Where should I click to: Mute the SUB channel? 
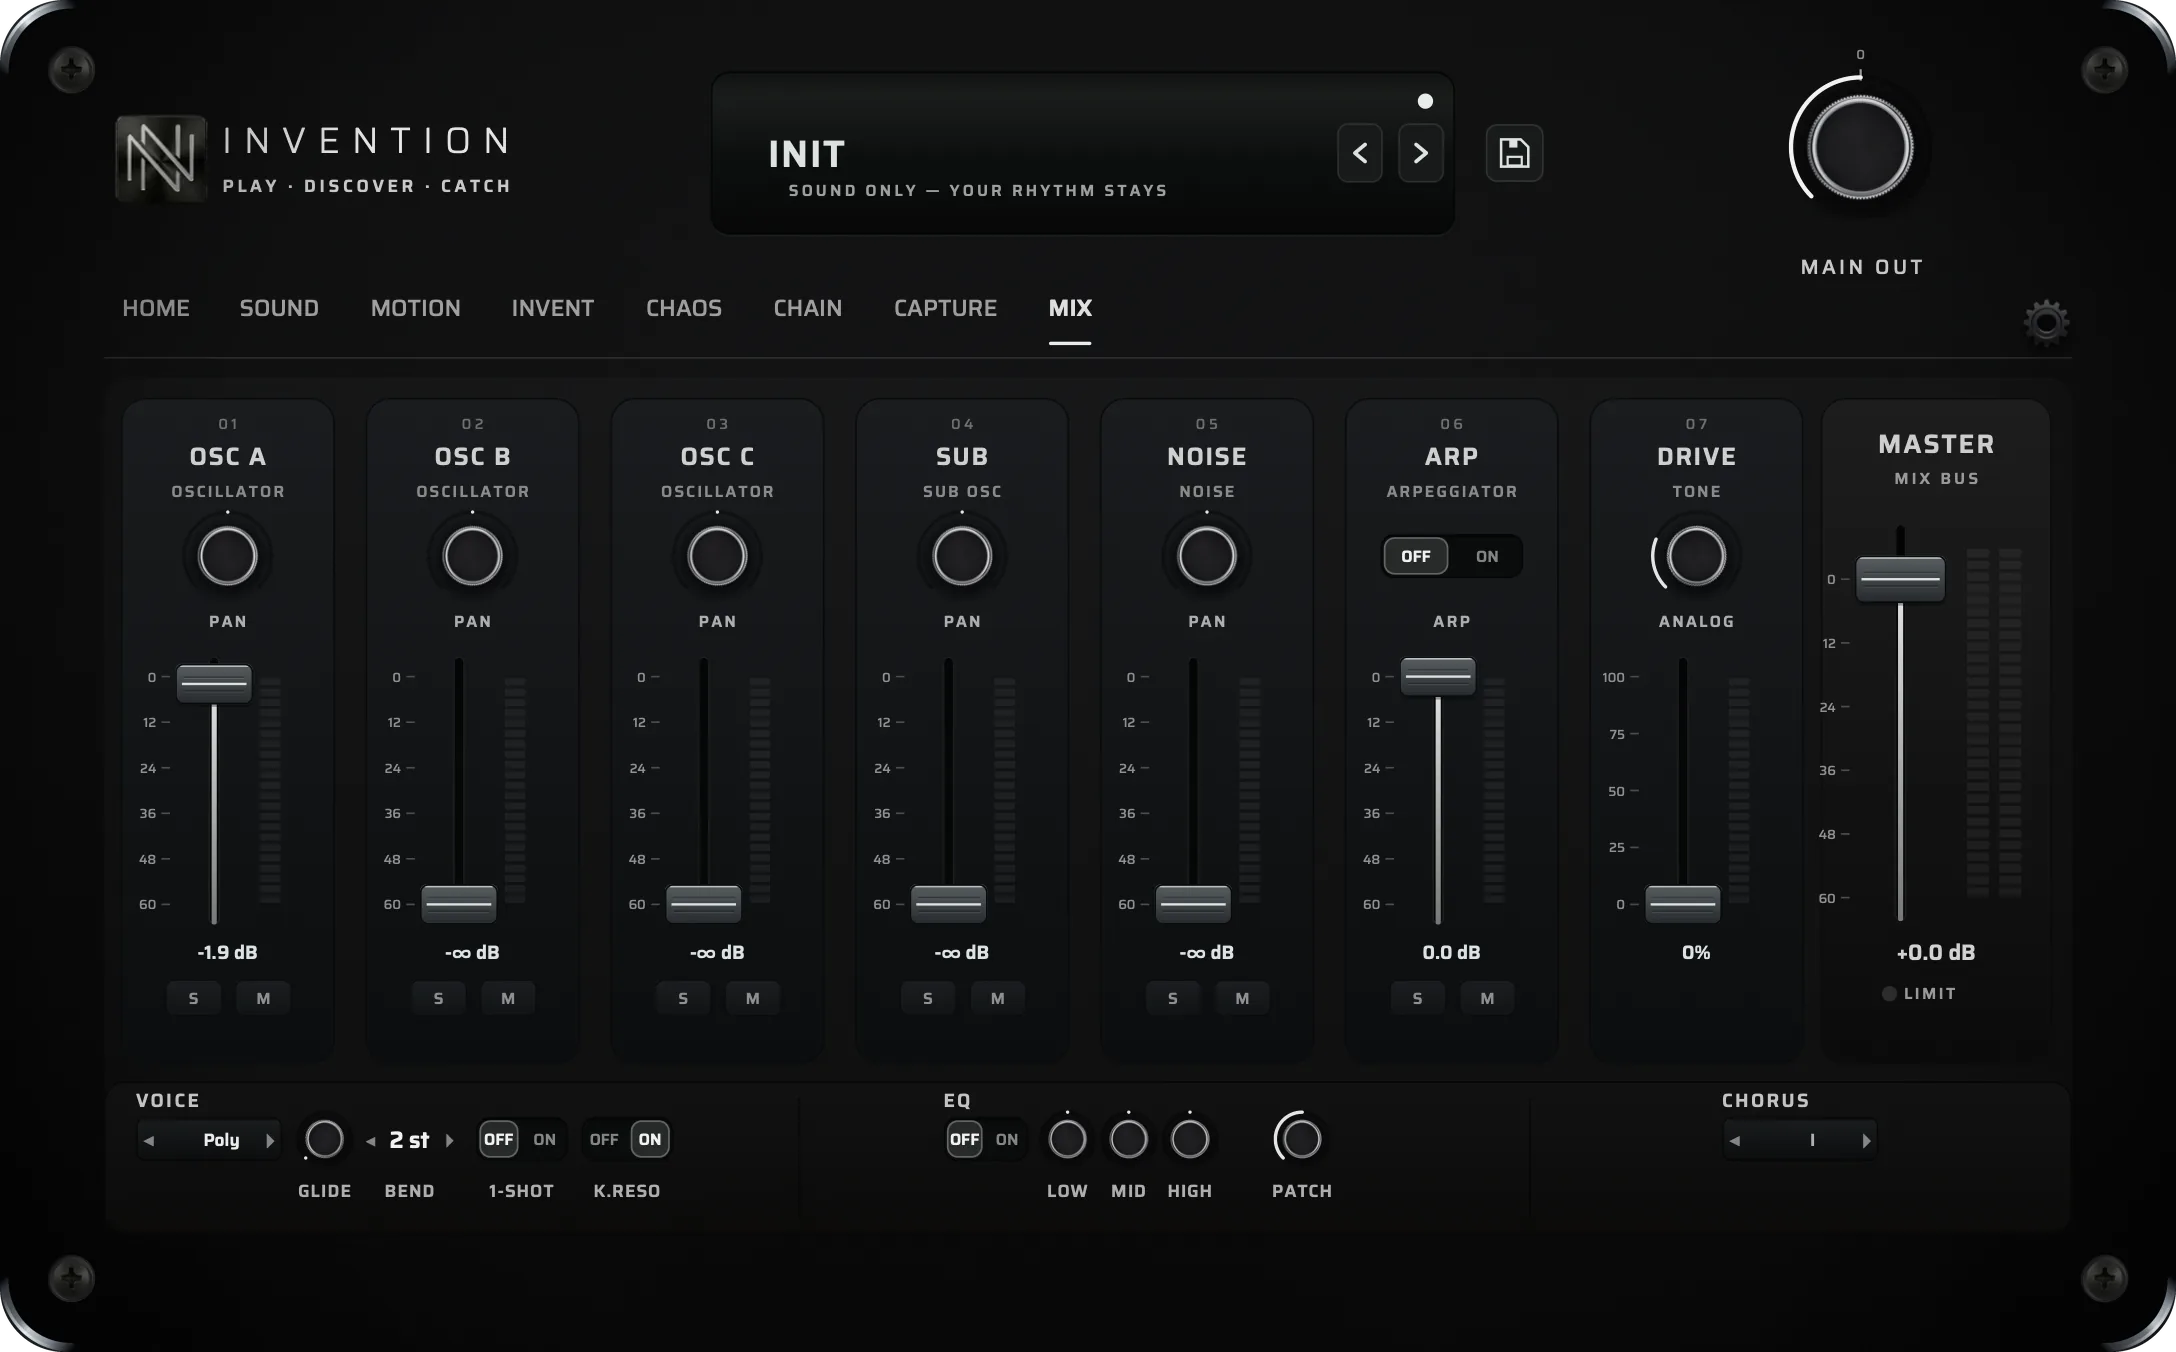pyautogui.click(x=997, y=998)
